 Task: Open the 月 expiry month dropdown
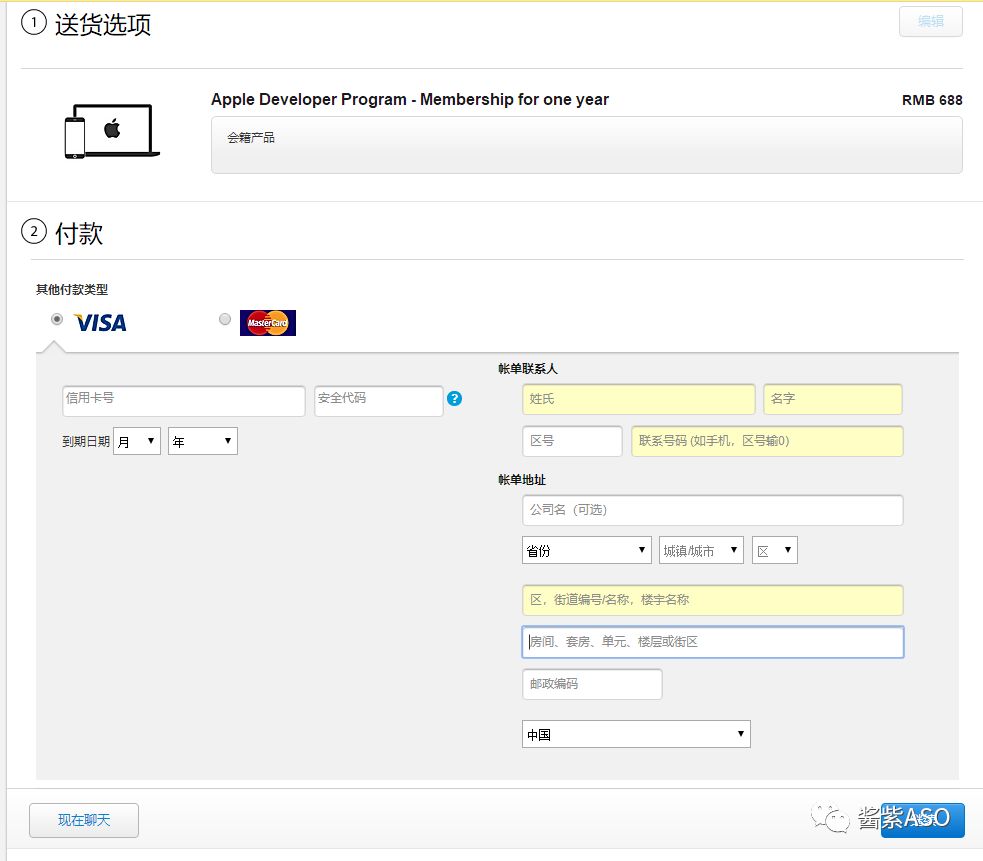click(x=137, y=441)
